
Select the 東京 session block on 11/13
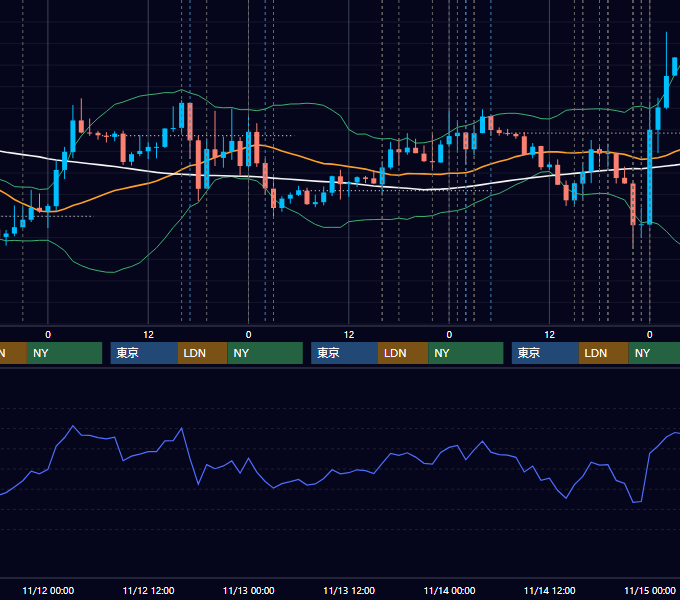(344, 353)
